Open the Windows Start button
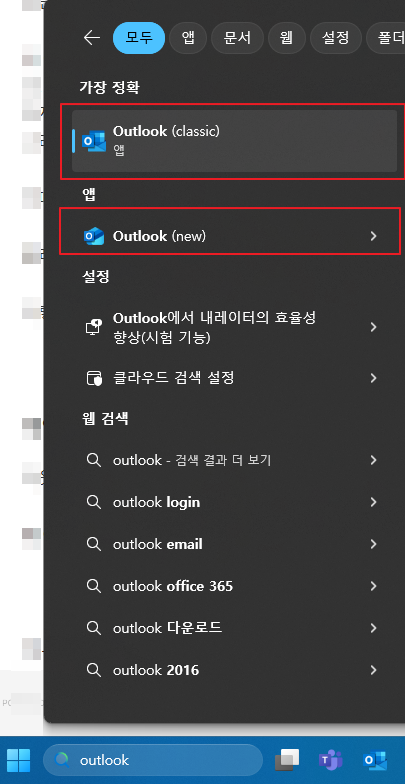This screenshot has height=784, width=405. 18,760
